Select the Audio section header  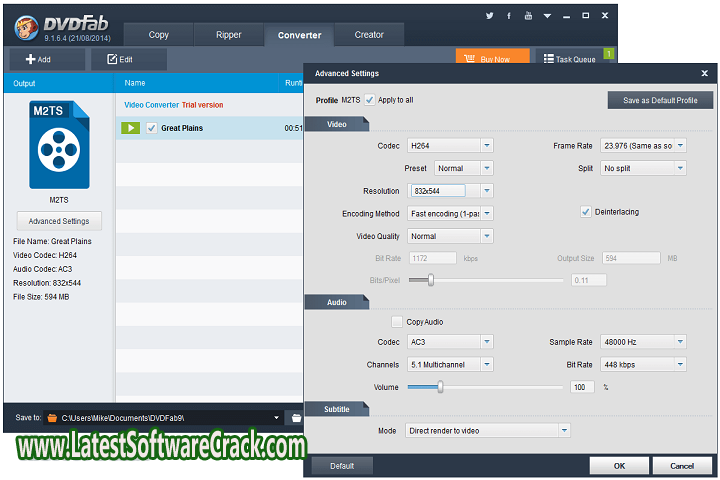point(337,302)
